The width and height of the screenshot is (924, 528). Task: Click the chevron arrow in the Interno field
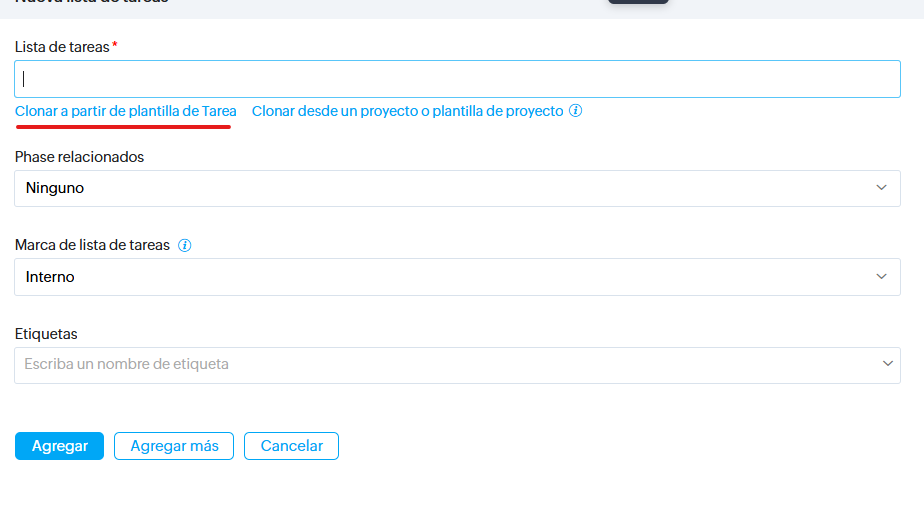[x=881, y=277]
